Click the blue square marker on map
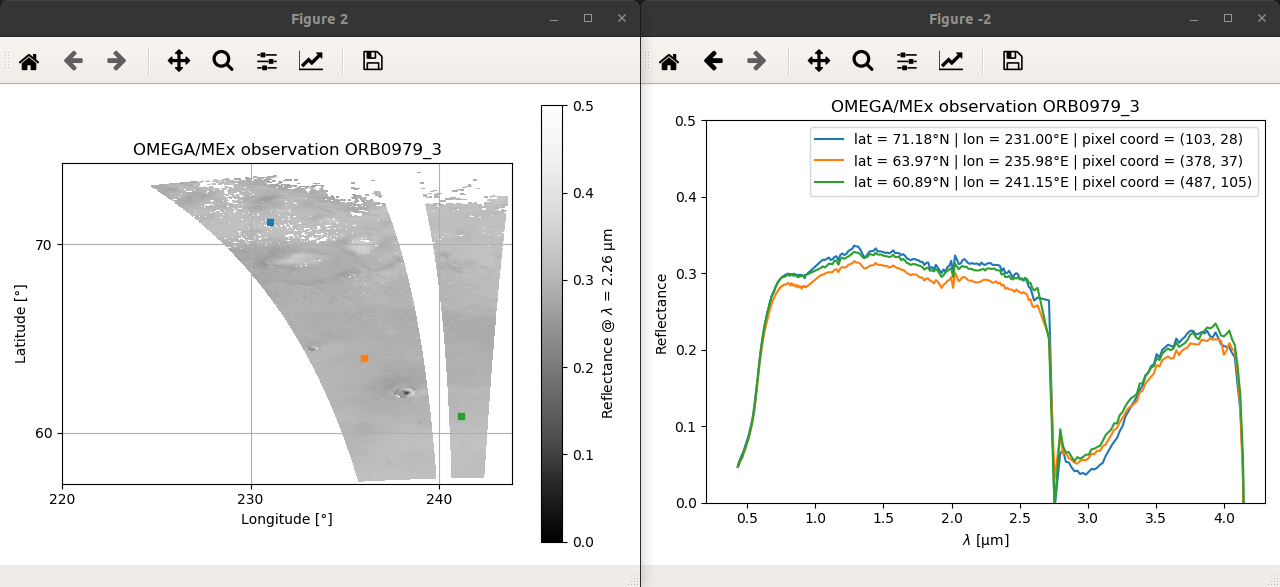Image resolution: width=1280 pixels, height=587 pixels. tap(270, 222)
